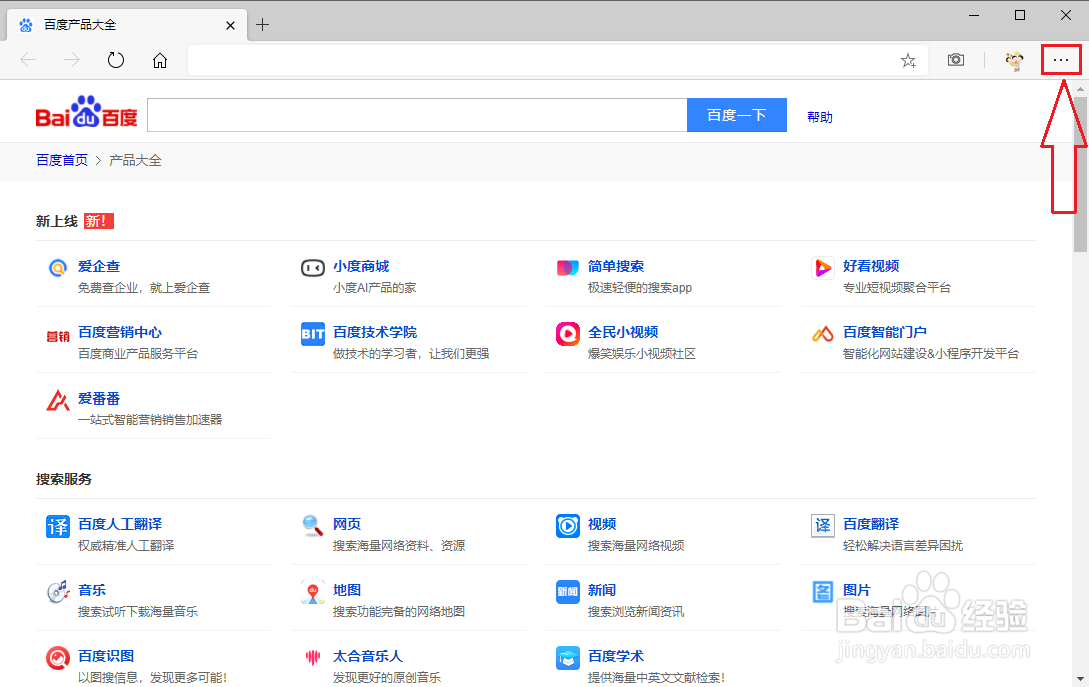
Task: Click the 爱番番 icon
Action: (58, 400)
